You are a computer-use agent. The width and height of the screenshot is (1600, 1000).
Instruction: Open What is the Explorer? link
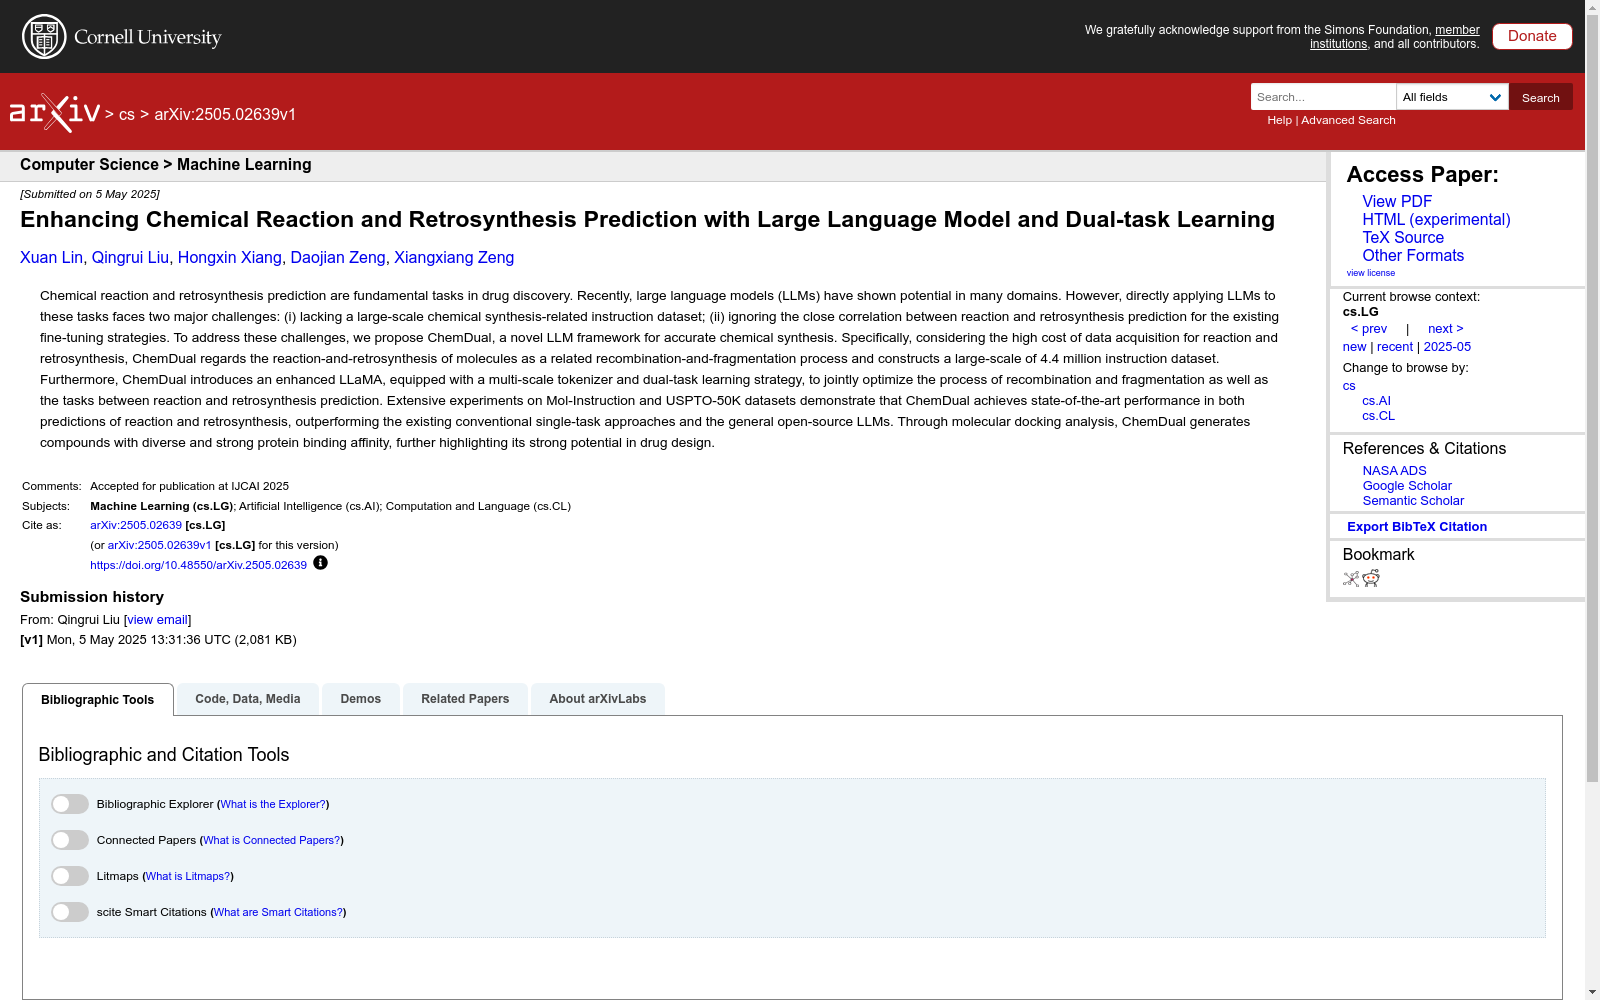pyautogui.click(x=273, y=804)
